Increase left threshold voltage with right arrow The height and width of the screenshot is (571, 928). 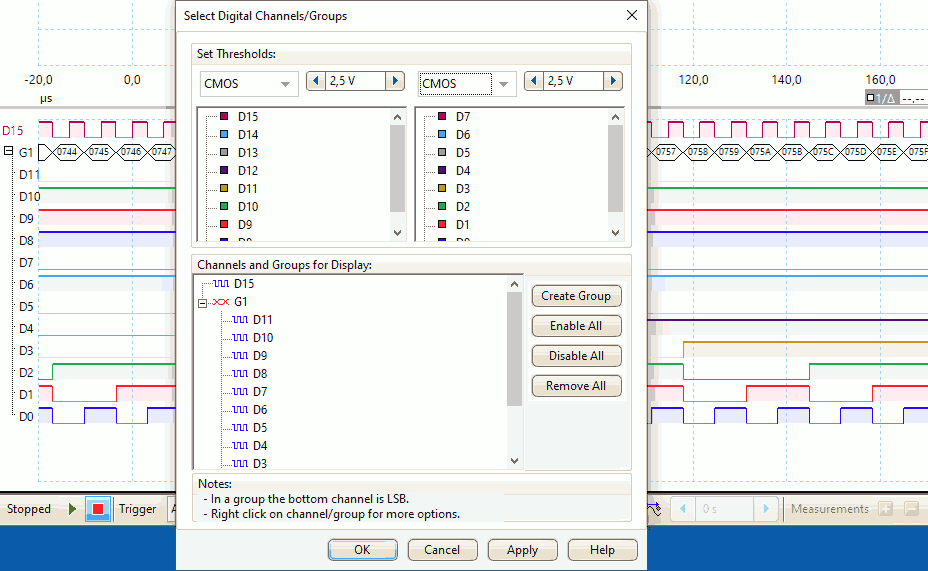(x=395, y=82)
